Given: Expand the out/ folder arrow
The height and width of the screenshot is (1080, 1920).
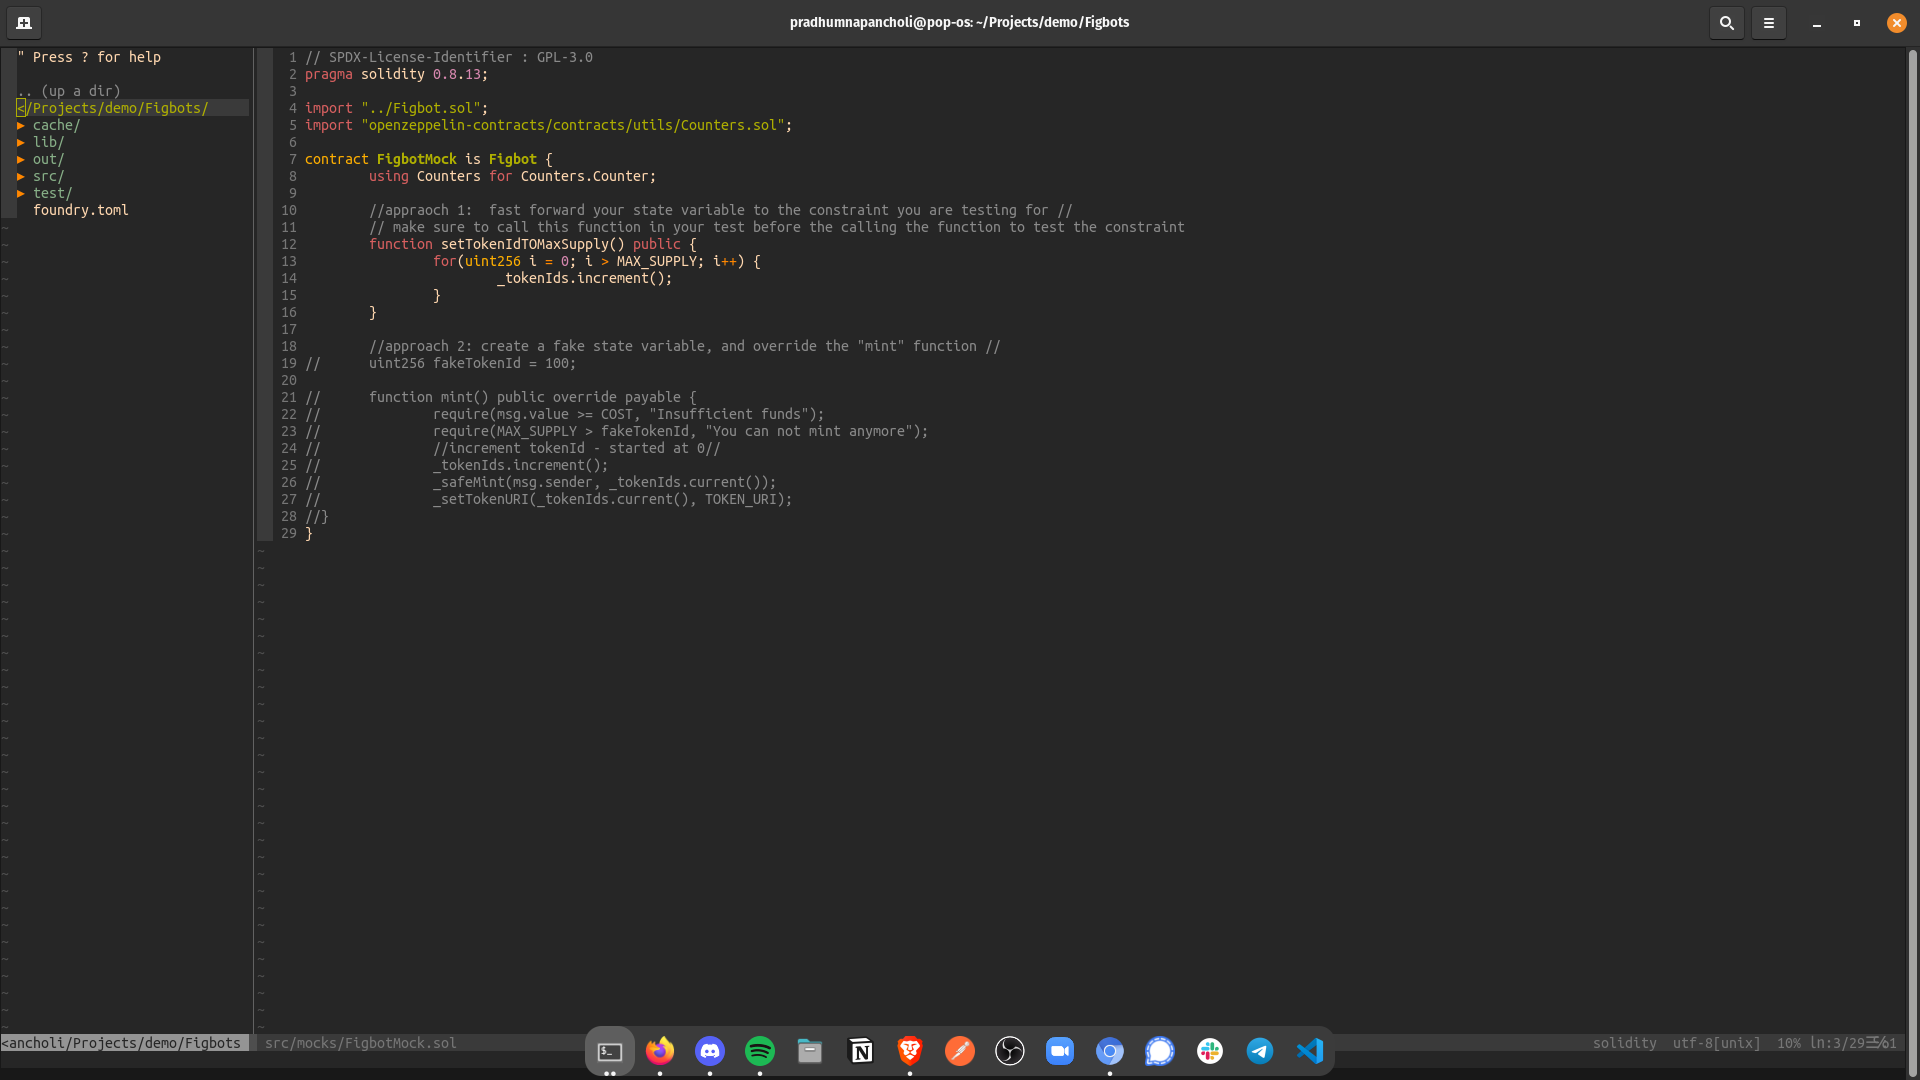Looking at the screenshot, I should [21, 159].
